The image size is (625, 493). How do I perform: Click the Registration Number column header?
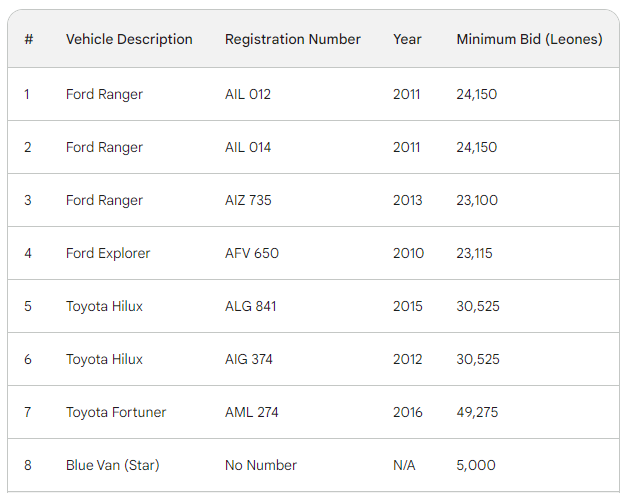(x=292, y=39)
